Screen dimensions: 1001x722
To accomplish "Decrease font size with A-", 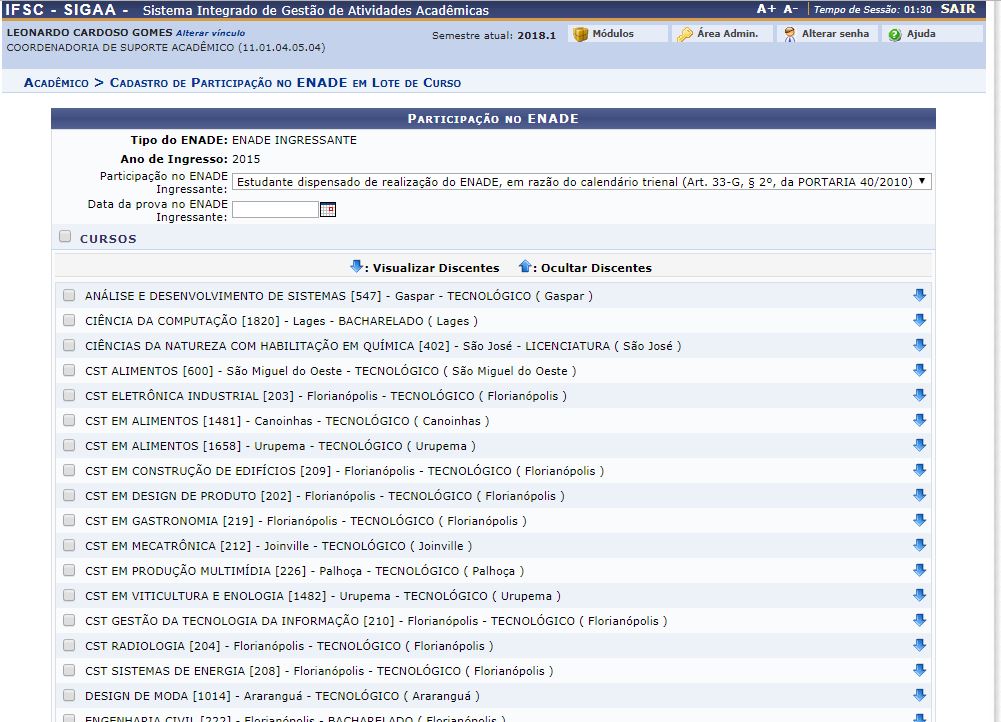I will point(790,9).
